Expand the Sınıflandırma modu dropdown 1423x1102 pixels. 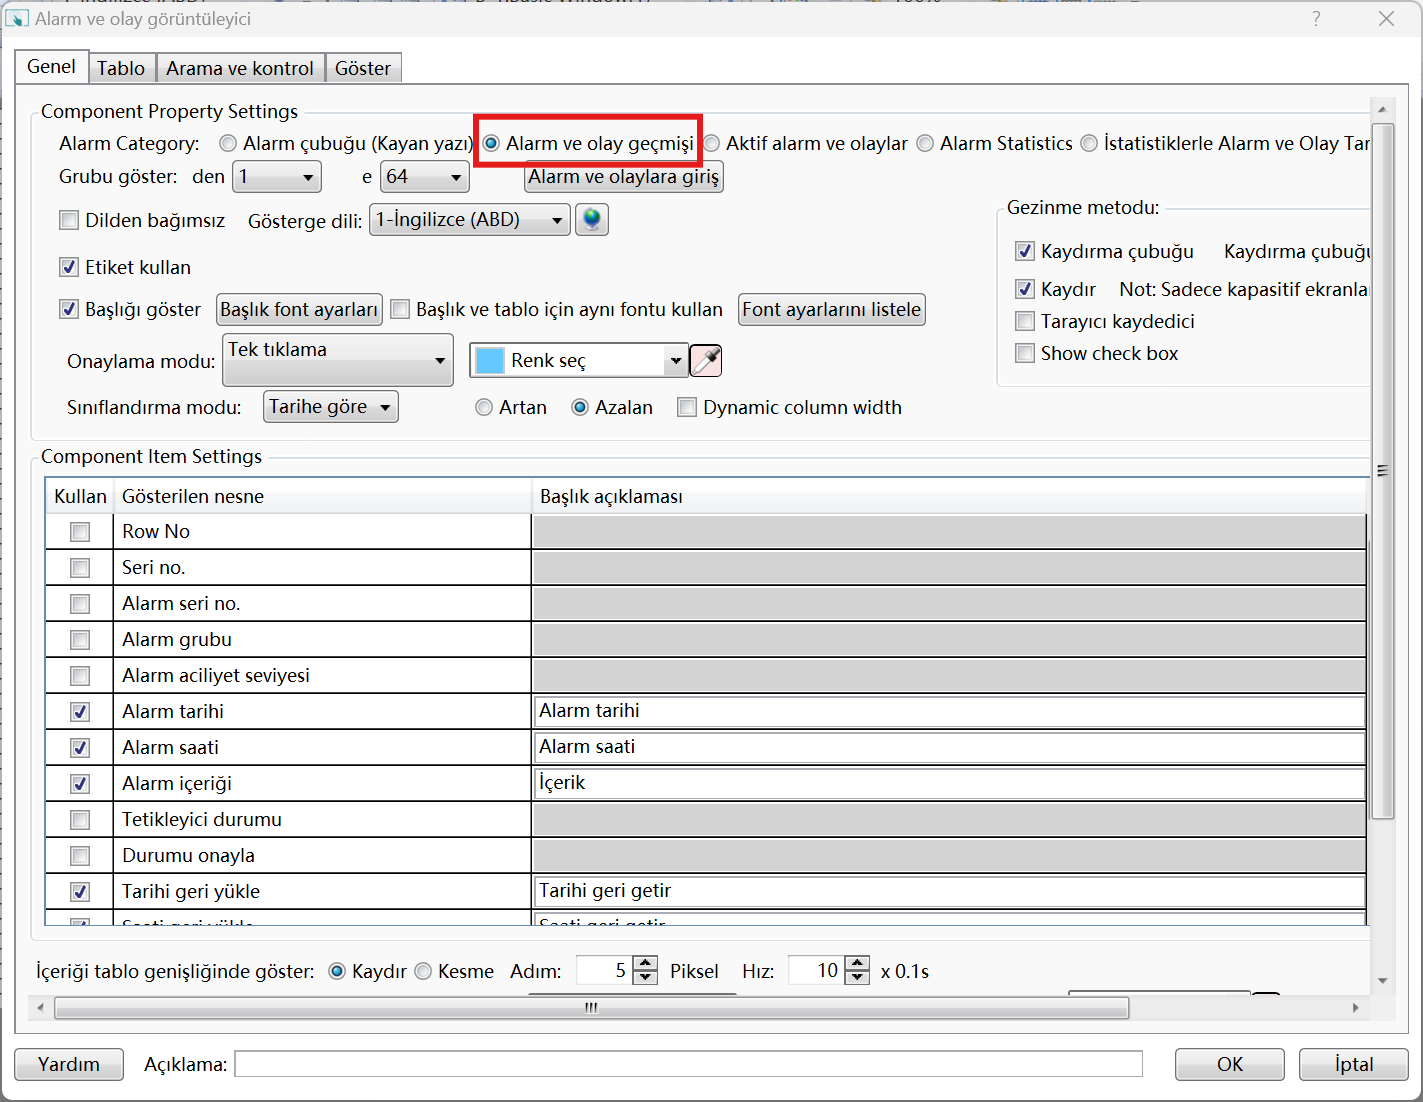[x=331, y=407]
